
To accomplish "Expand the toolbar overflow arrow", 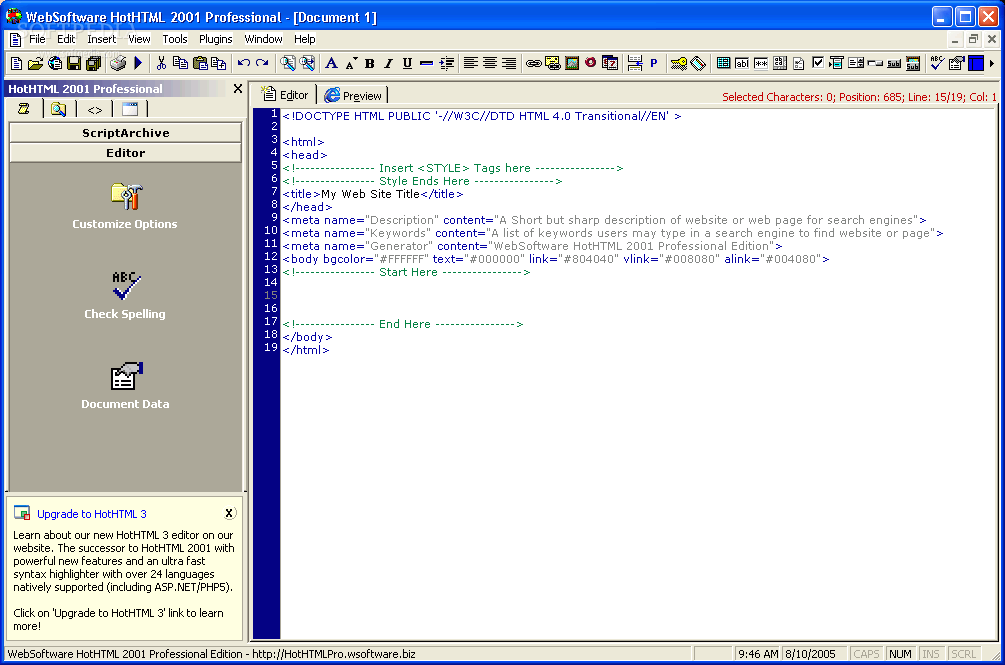I will 992,63.
